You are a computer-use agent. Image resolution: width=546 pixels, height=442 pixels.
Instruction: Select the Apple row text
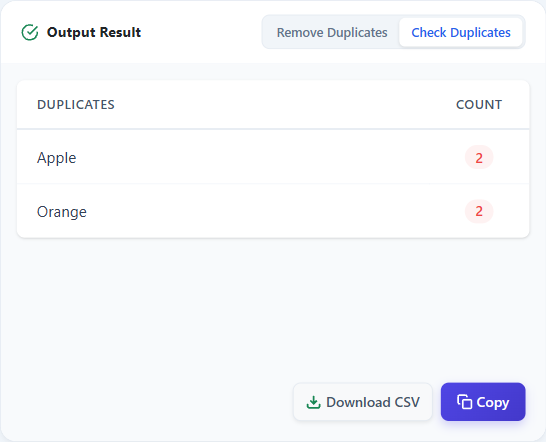point(57,158)
